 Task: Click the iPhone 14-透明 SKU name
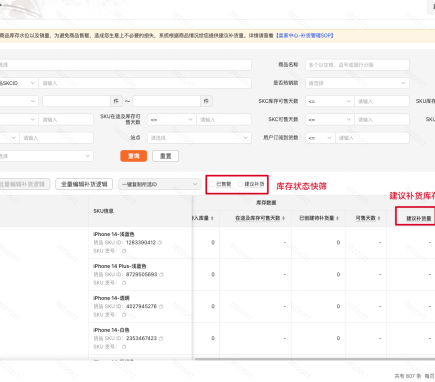point(111,298)
